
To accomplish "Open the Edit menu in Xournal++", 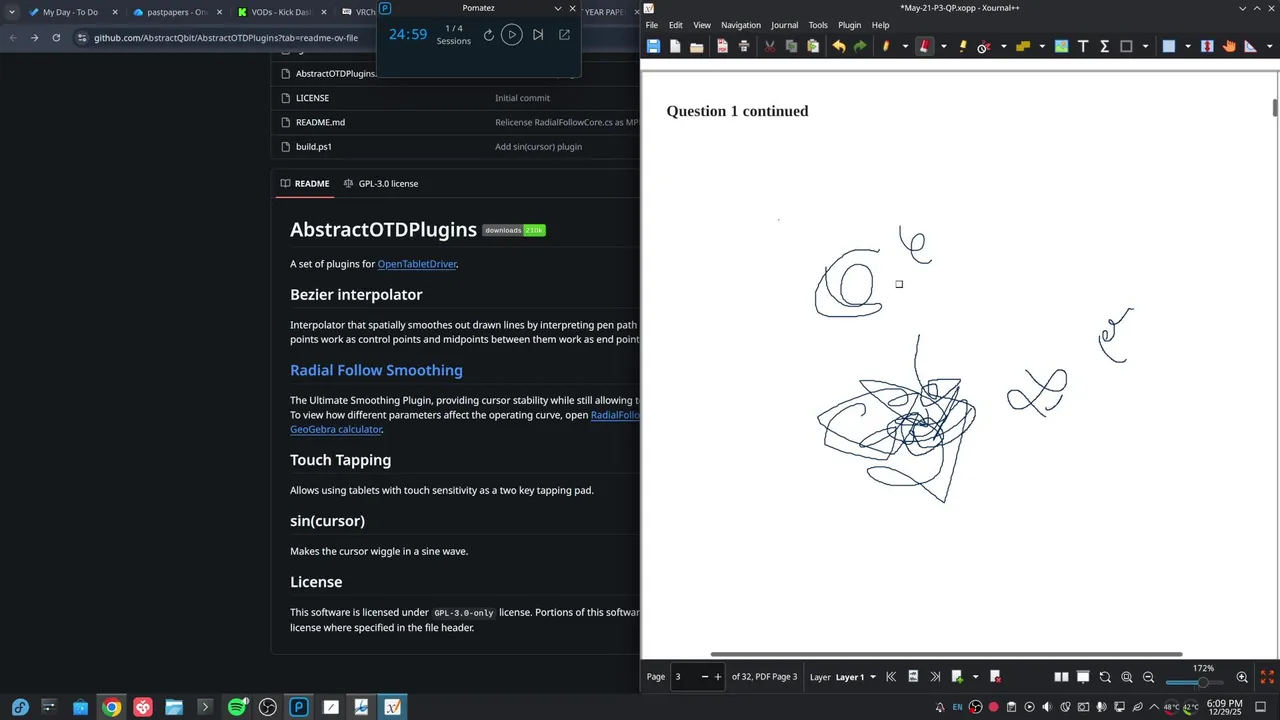I will coord(676,25).
